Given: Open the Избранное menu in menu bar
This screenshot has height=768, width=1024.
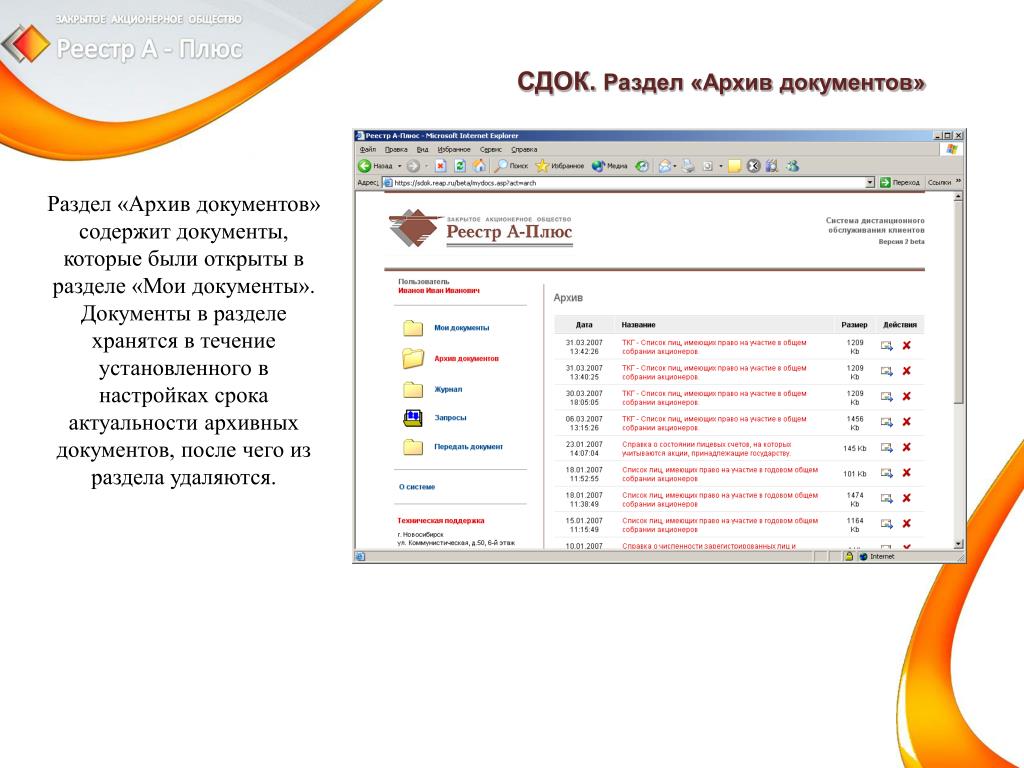Looking at the screenshot, I should pyautogui.click(x=454, y=150).
